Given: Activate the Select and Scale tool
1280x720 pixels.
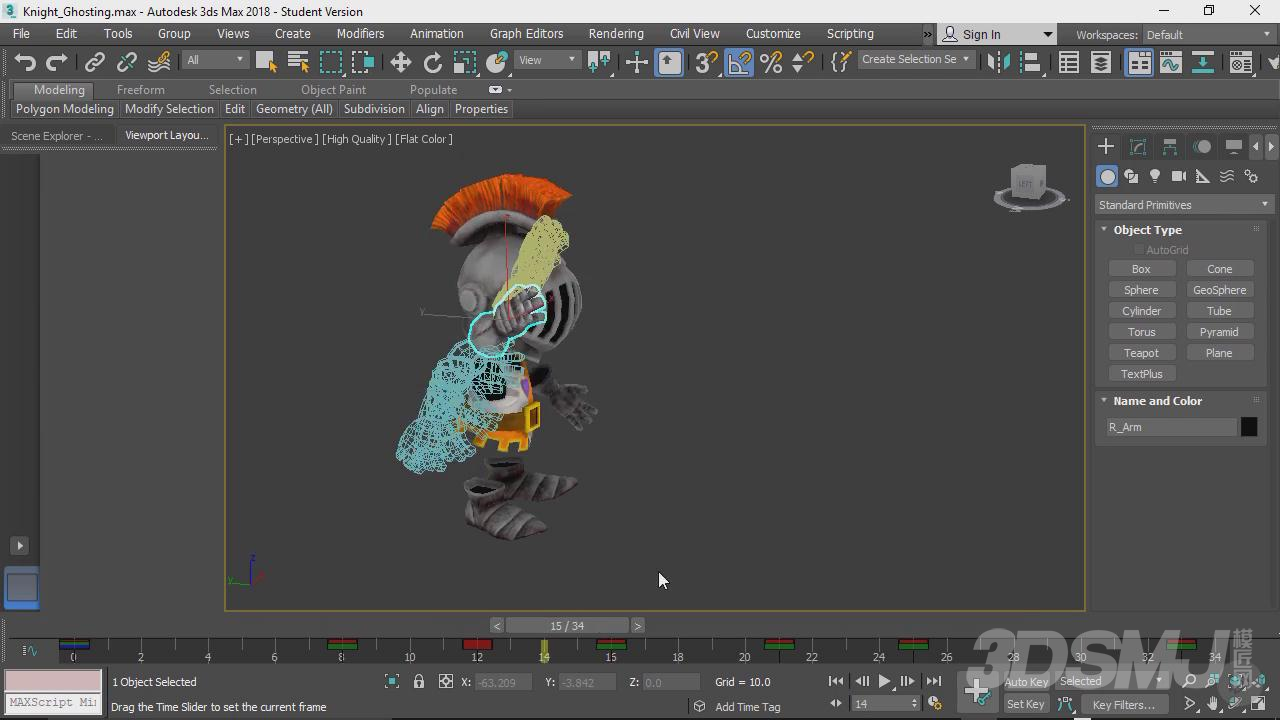Looking at the screenshot, I should (464, 62).
